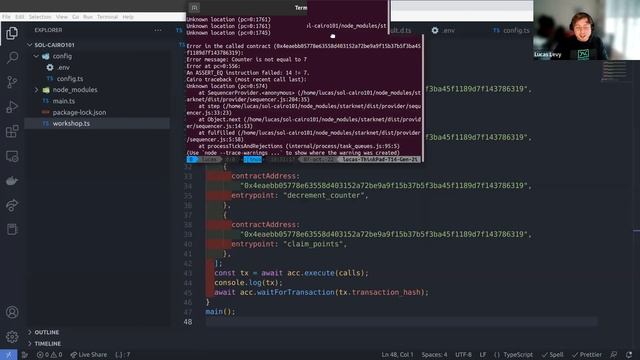
Task: Toggle the Spell checker status item
Action: [x=552, y=355]
